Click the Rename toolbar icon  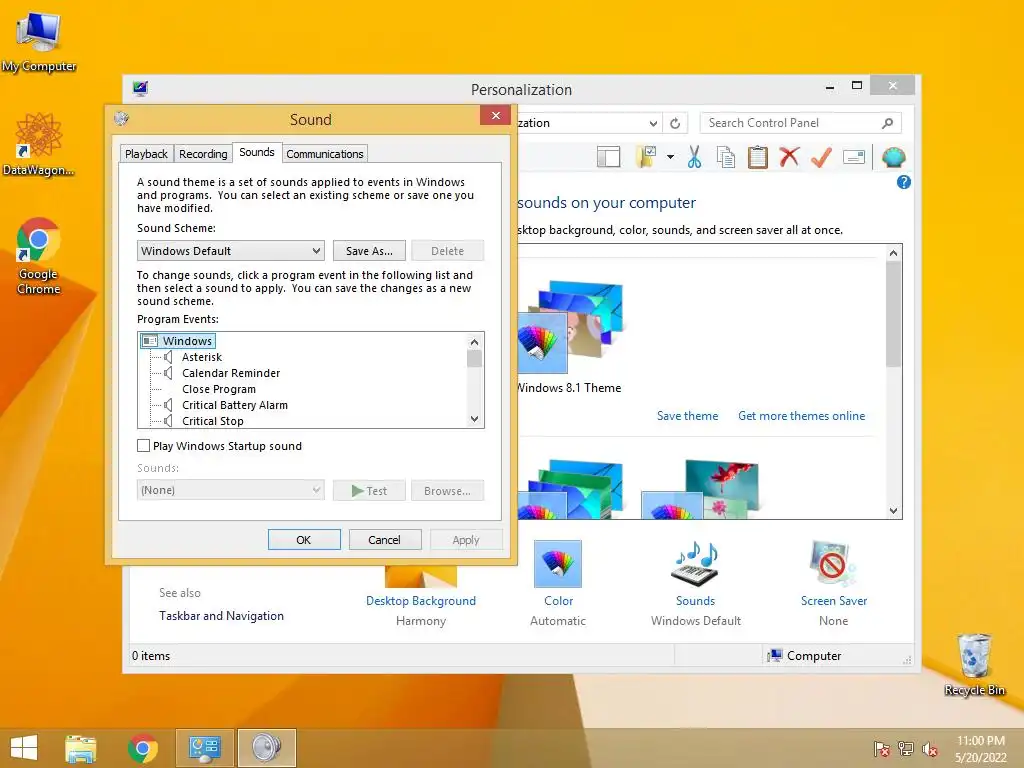(854, 157)
